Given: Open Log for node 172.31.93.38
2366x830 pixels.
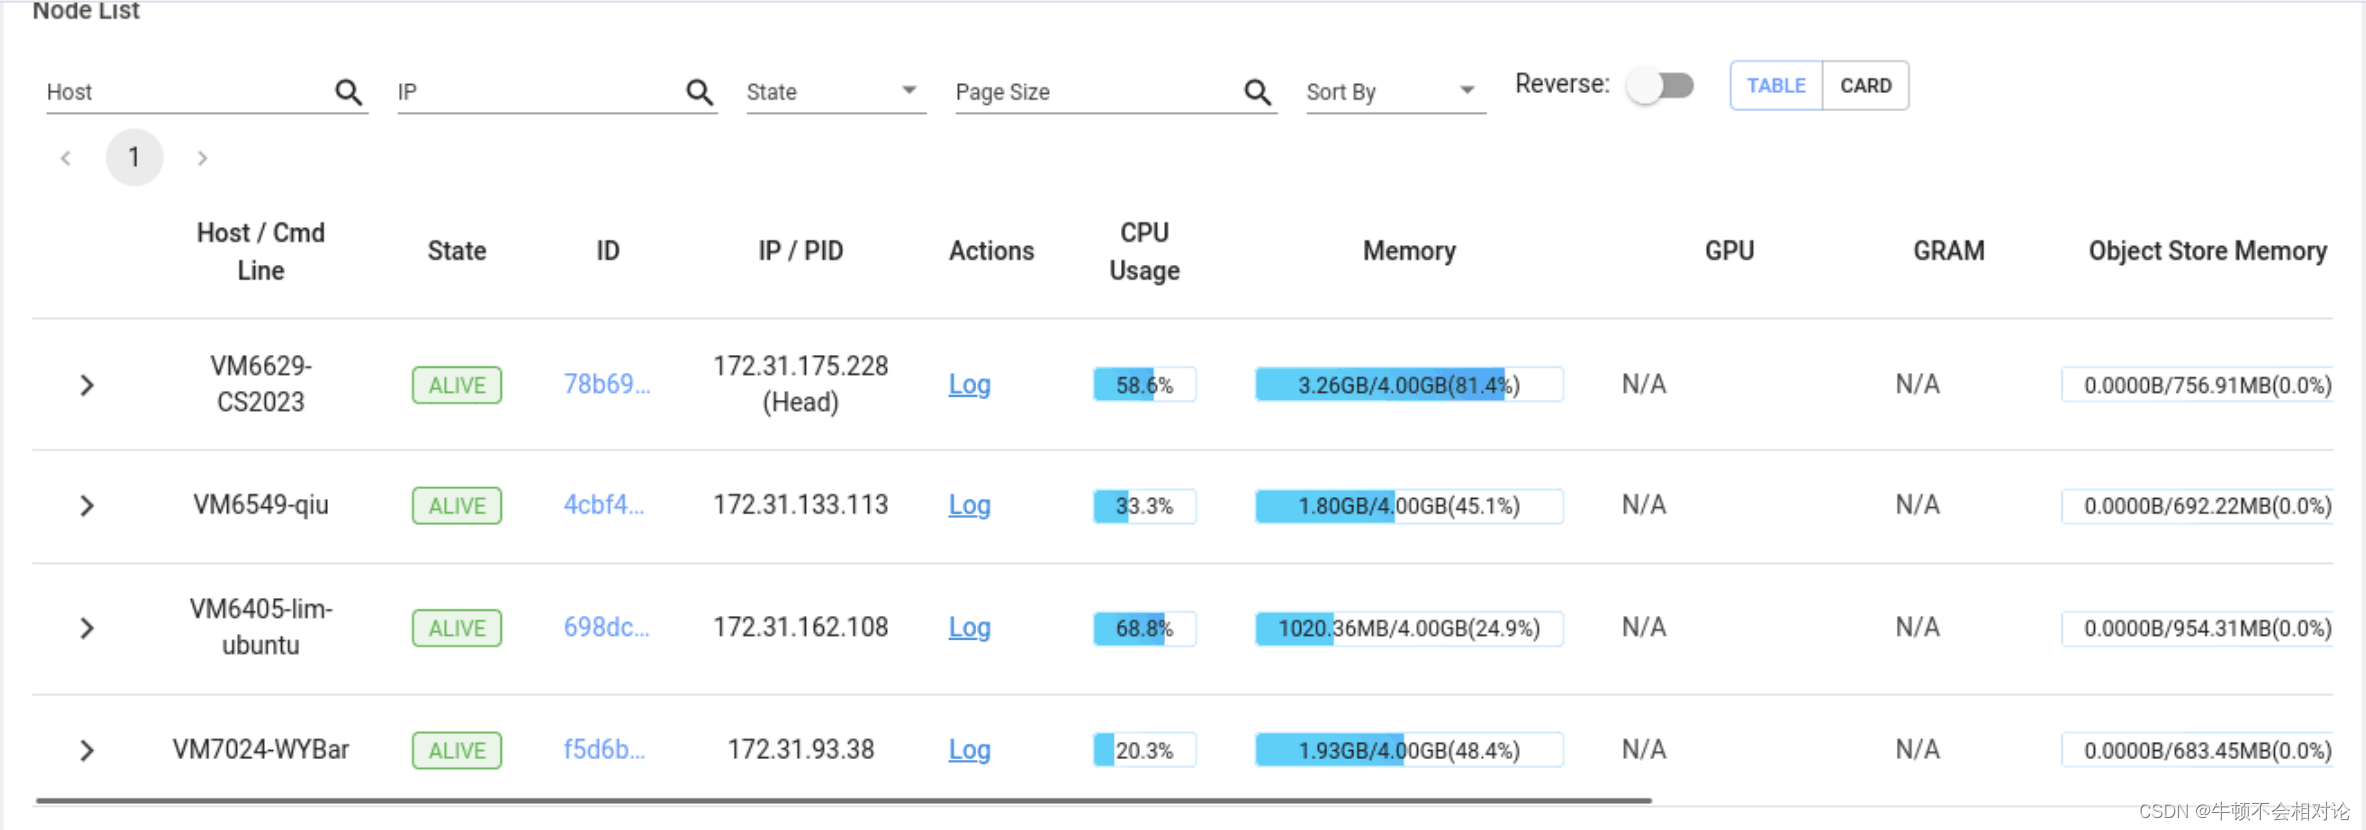Looking at the screenshot, I should pyautogui.click(x=969, y=750).
